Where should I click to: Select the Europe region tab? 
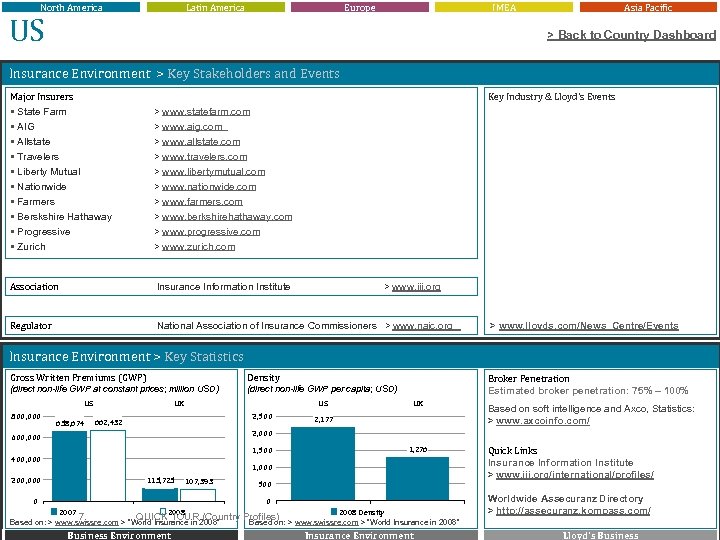(360, 7)
